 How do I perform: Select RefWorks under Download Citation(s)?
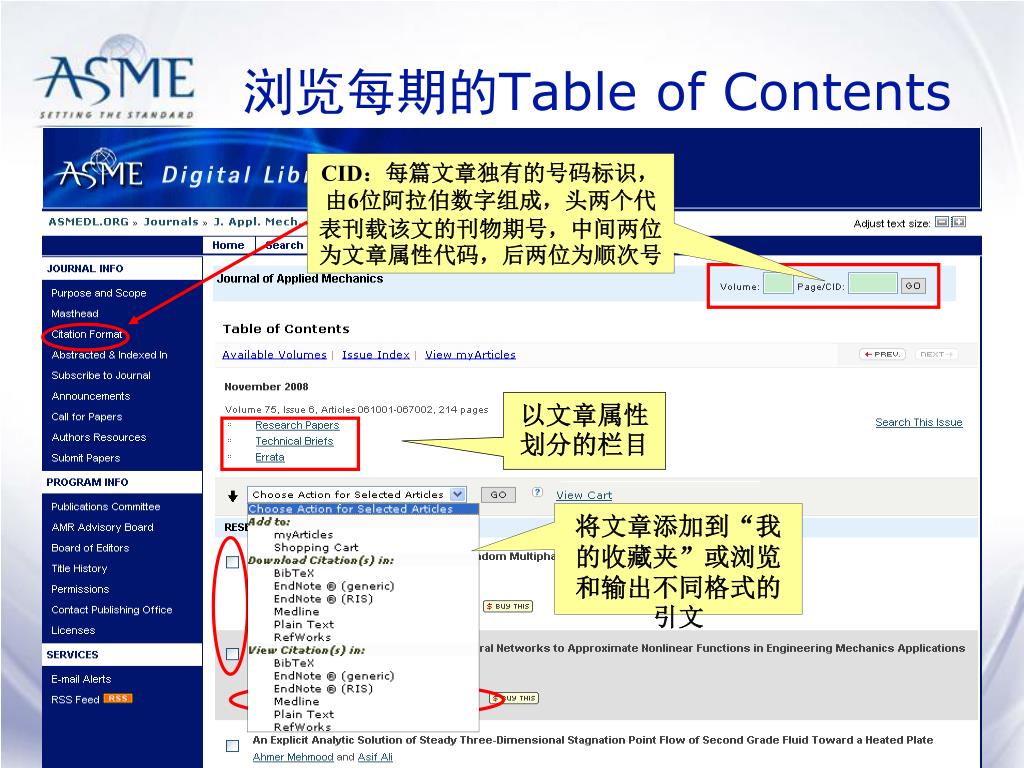point(302,637)
